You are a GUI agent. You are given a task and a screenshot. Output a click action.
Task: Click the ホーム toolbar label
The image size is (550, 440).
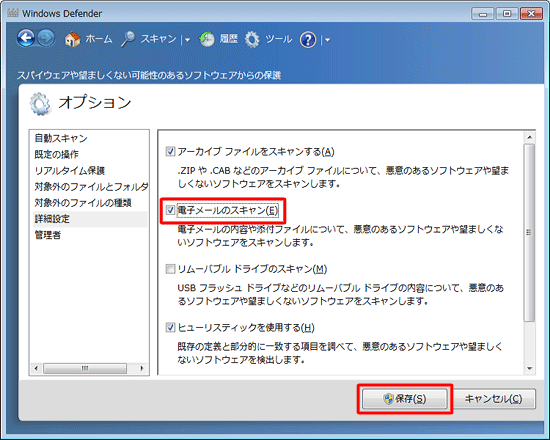tap(99, 39)
